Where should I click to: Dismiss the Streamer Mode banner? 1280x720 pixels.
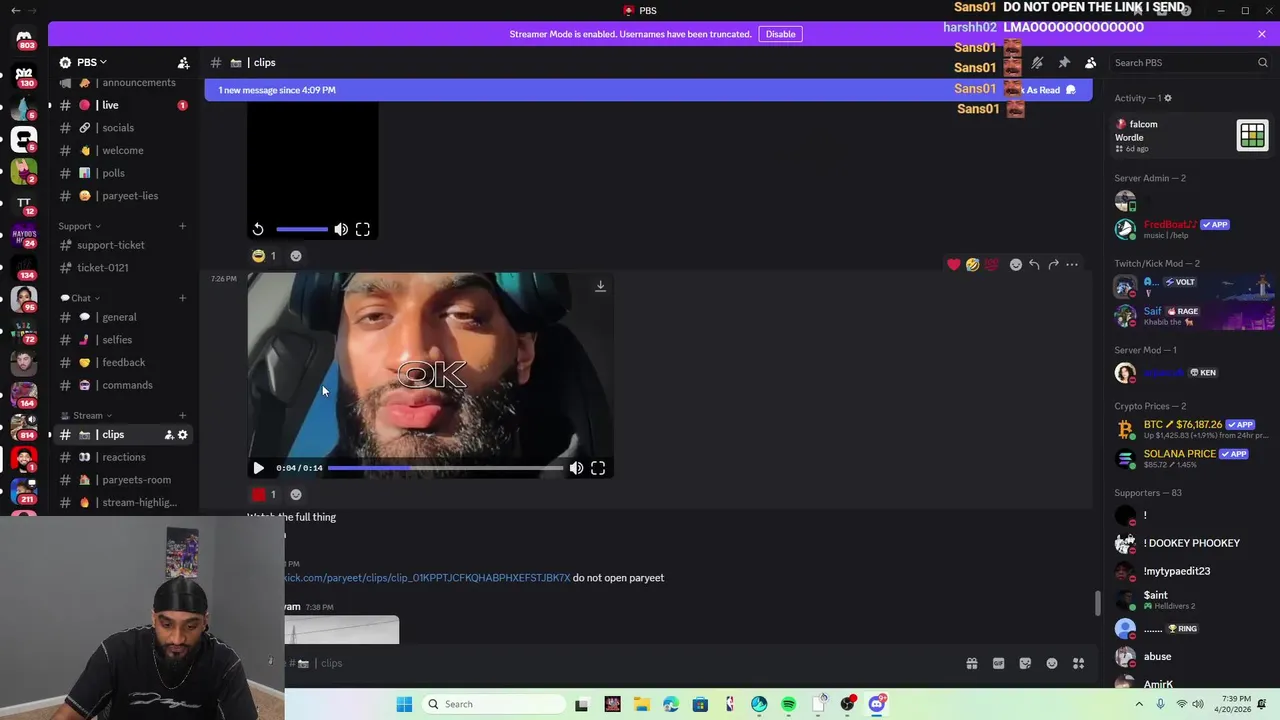coord(1262,34)
